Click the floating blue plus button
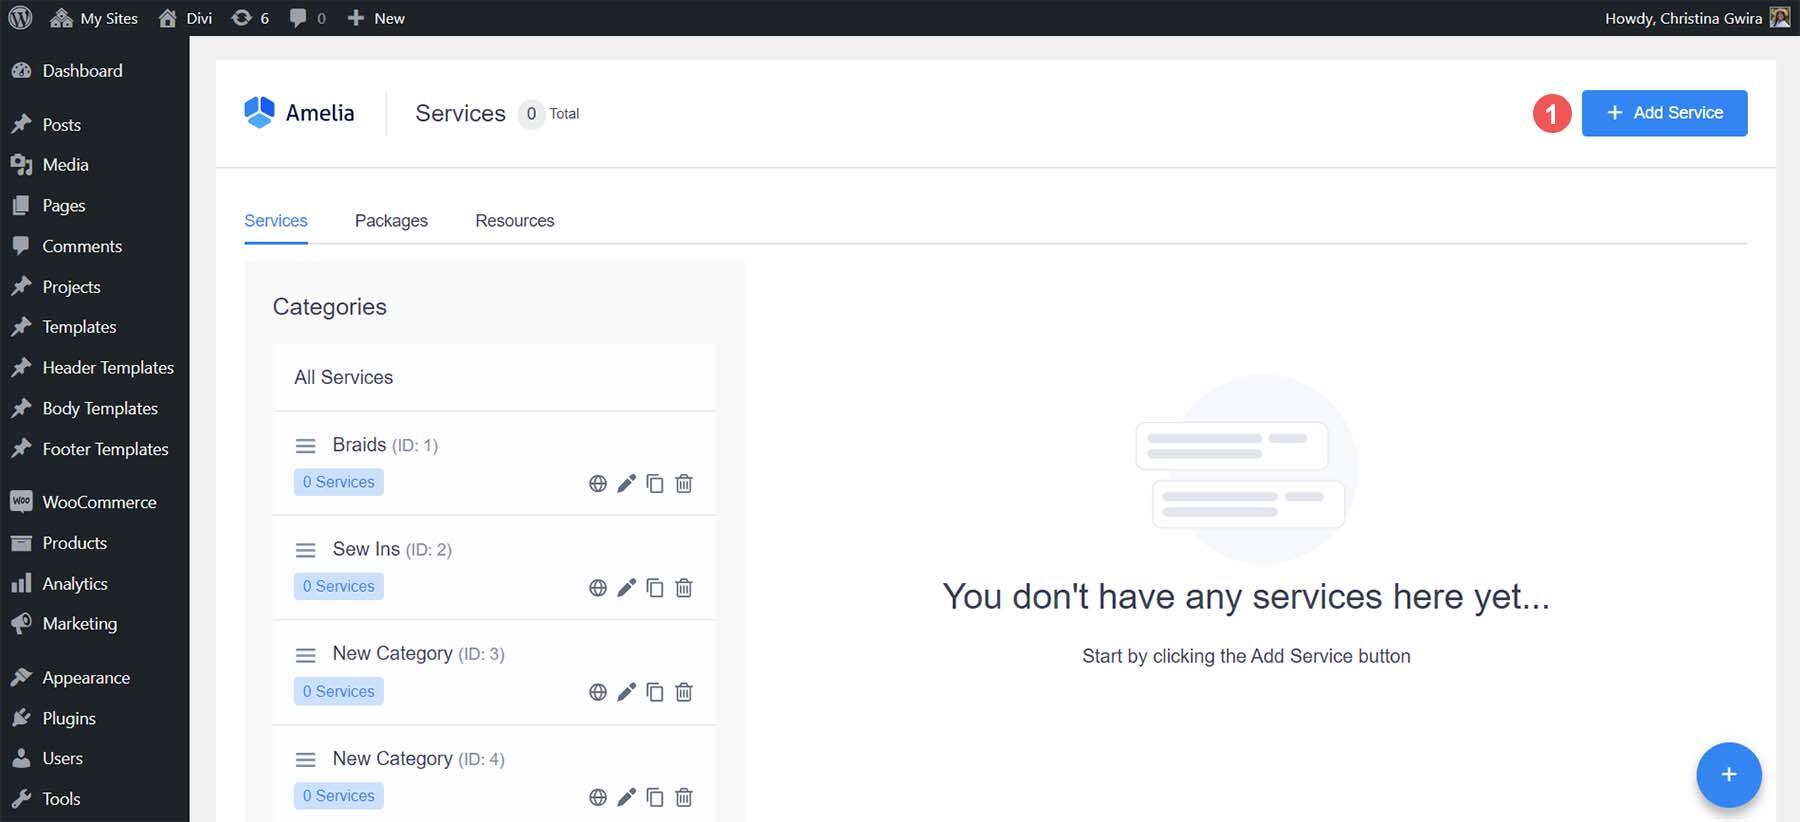1800x822 pixels. coord(1728,775)
